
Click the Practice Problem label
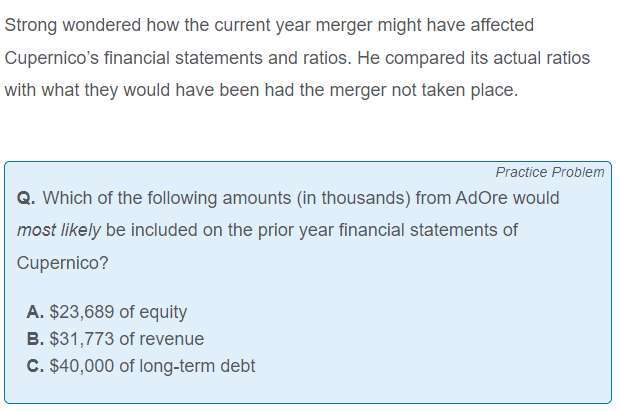pos(550,172)
